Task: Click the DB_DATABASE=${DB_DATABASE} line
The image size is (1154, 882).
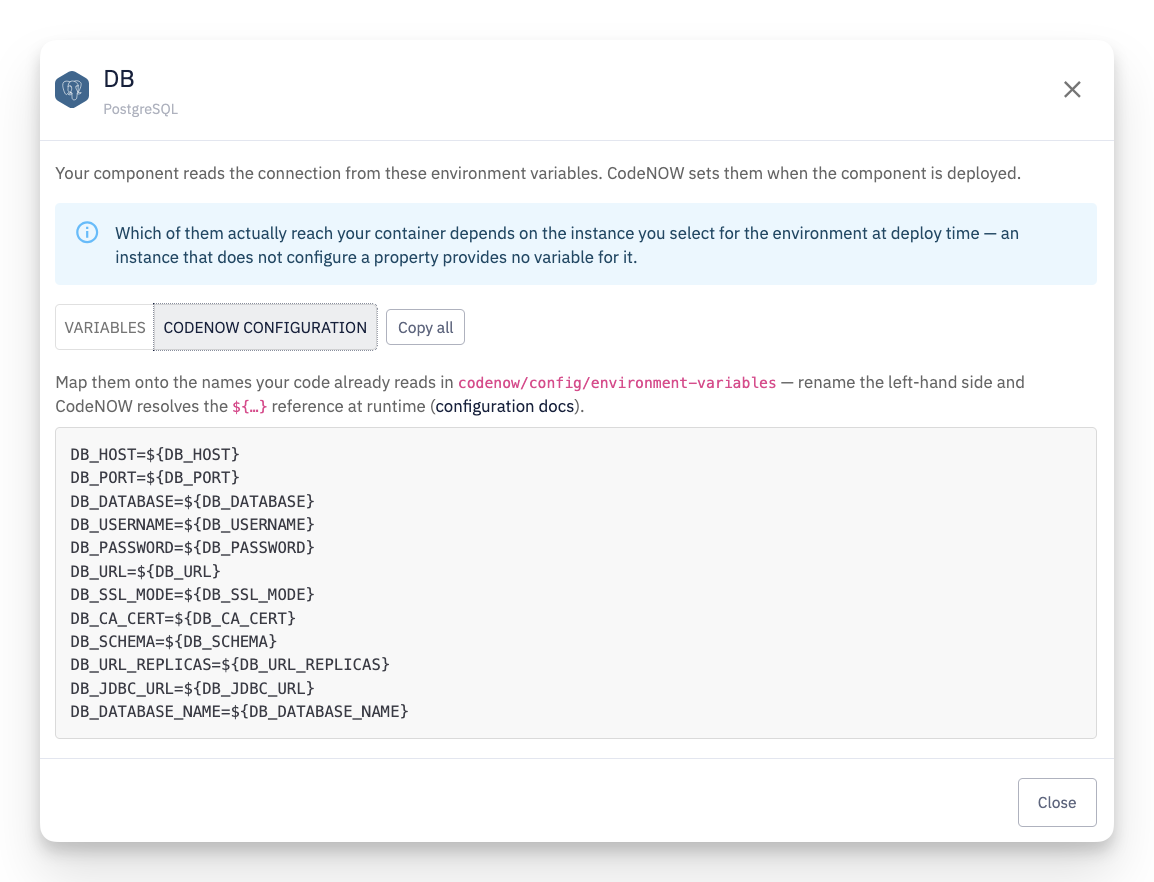Action: pyautogui.click(x=192, y=501)
